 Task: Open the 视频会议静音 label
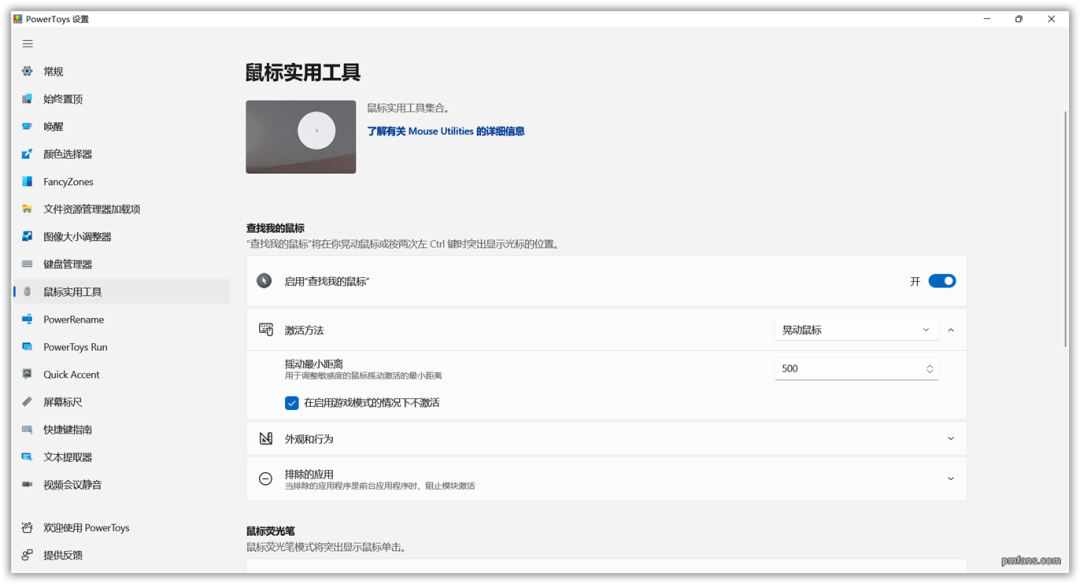pos(72,485)
